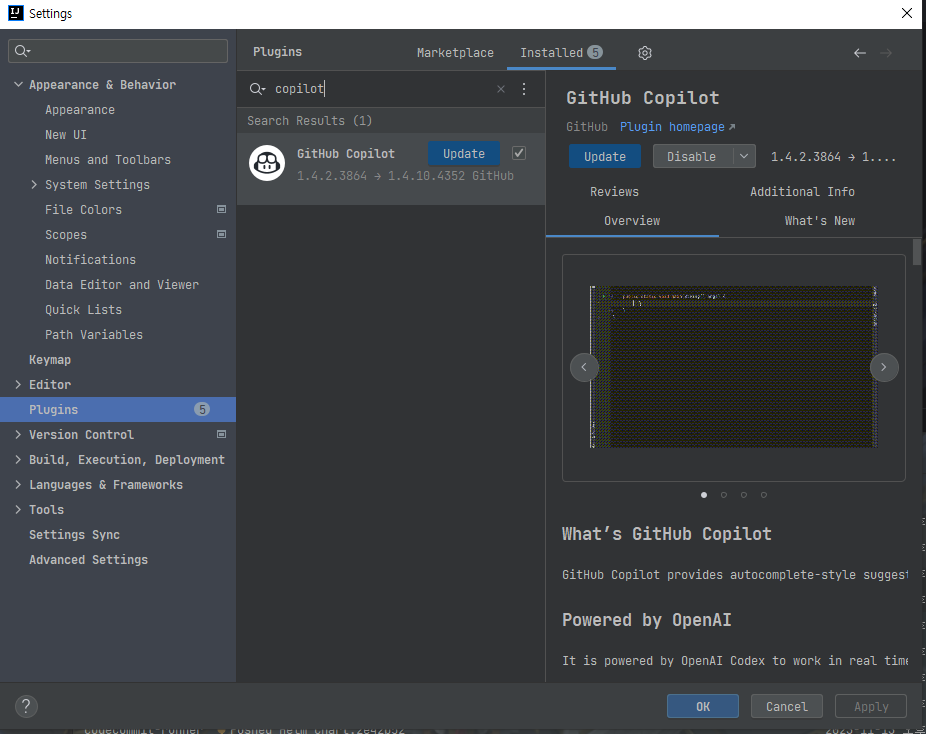Show the previous screenshot in the carousel

point(584,367)
